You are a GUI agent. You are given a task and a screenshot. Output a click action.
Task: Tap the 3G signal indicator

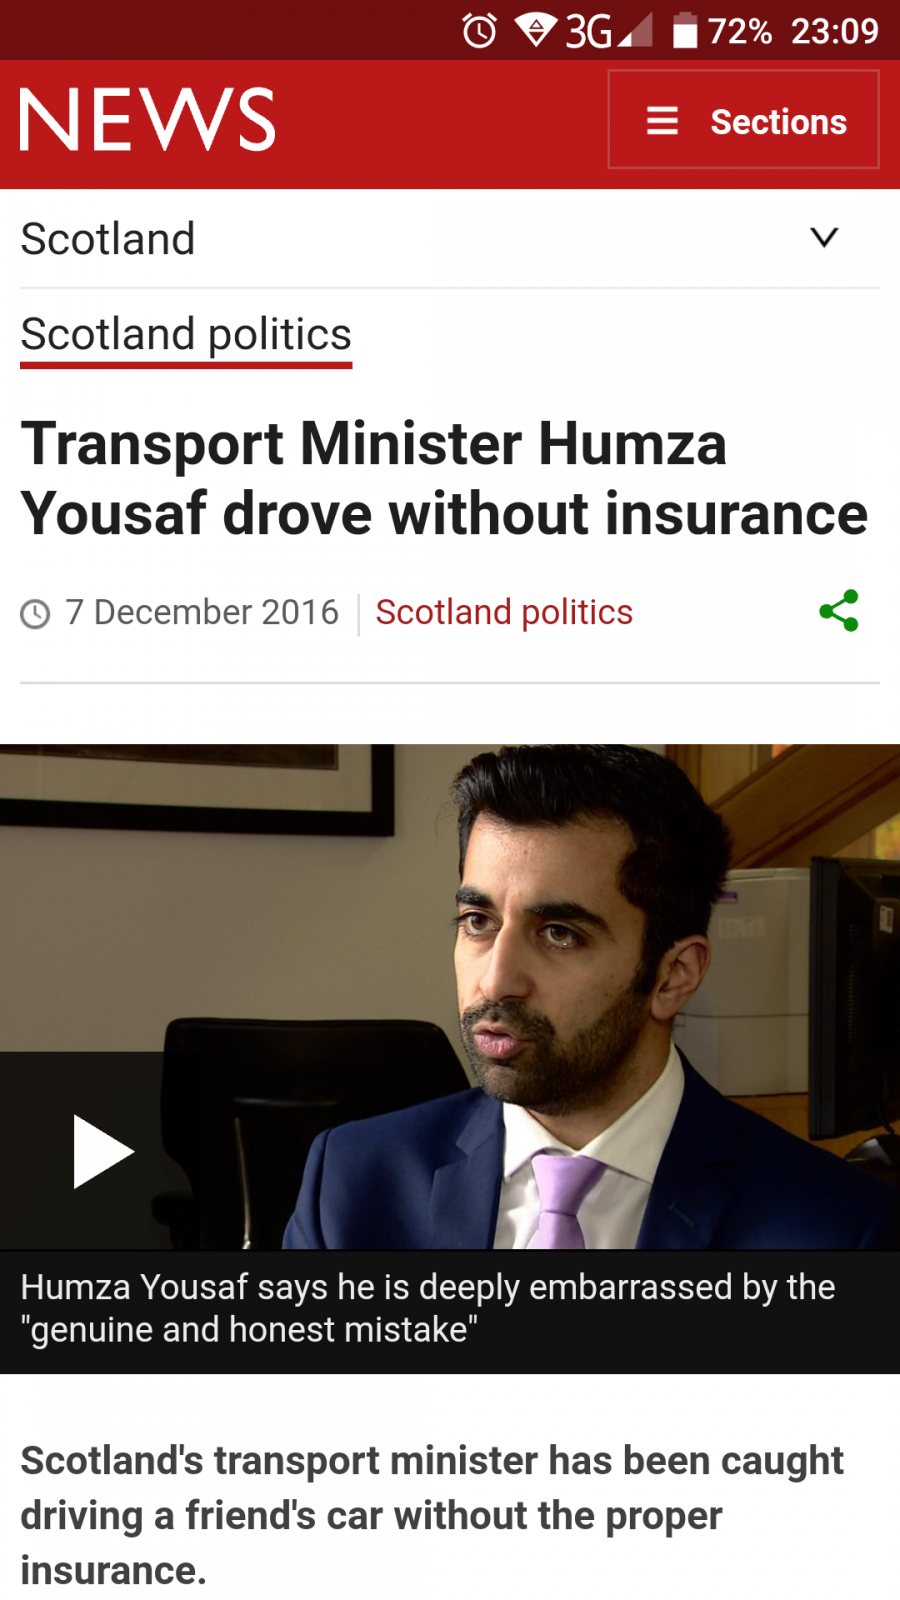[608, 31]
